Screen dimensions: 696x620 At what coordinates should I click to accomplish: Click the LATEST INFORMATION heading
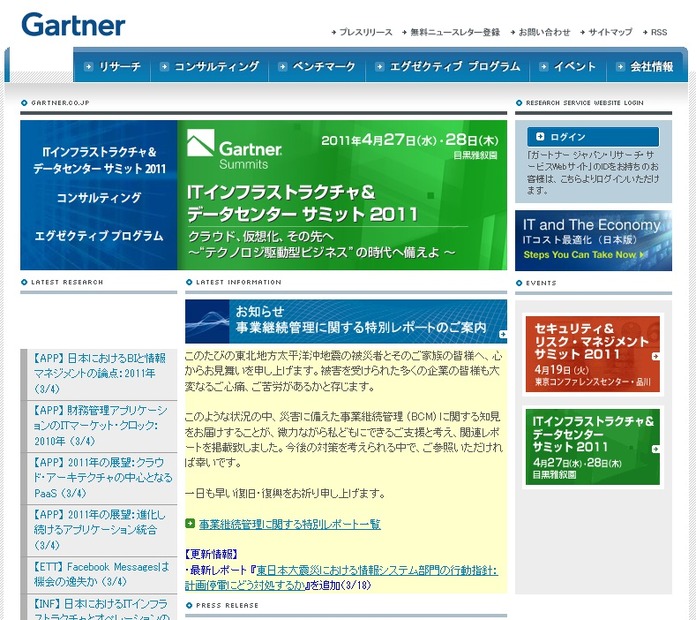tap(239, 282)
